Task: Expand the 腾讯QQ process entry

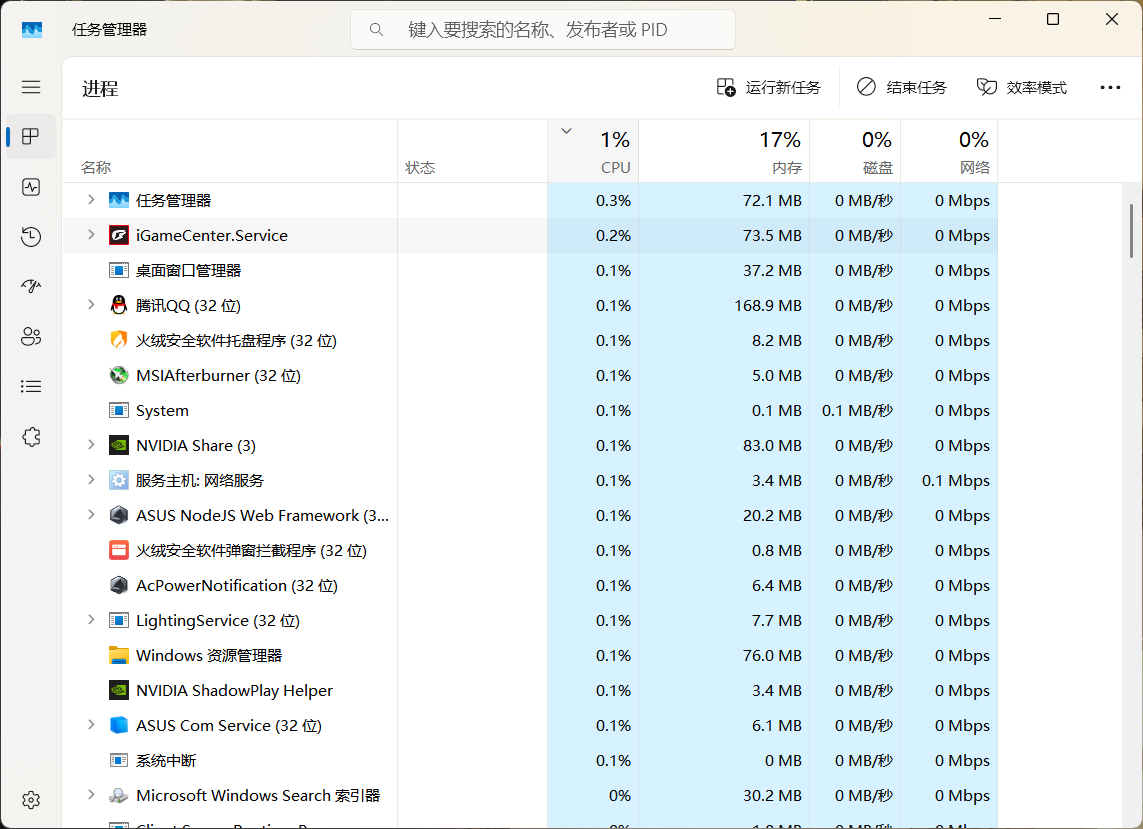Action: (91, 305)
